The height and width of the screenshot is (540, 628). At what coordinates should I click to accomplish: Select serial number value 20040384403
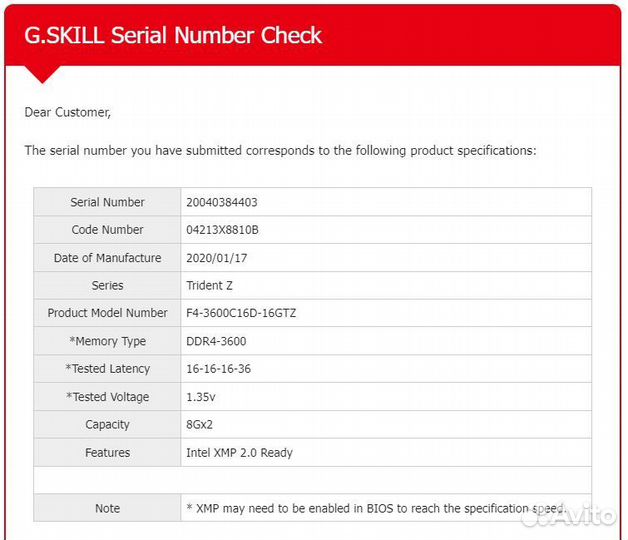click(222, 202)
